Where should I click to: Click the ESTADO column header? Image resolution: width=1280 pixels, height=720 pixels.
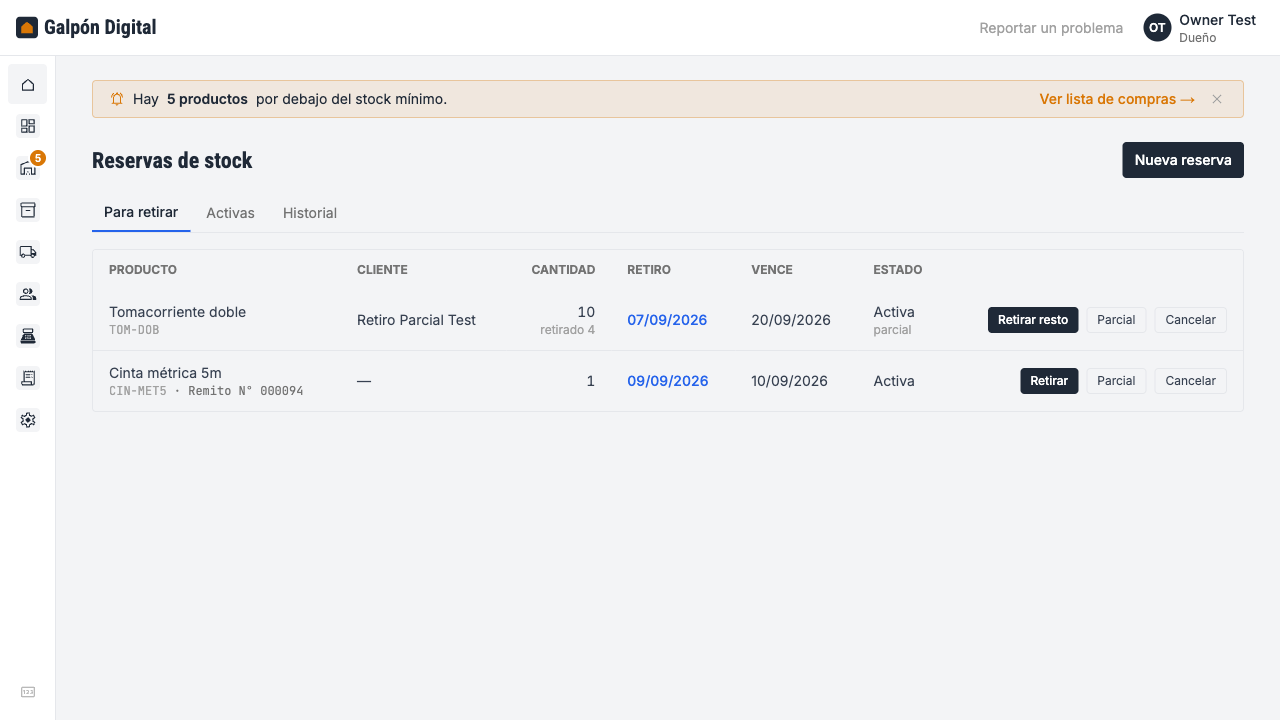(x=898, y=270)
